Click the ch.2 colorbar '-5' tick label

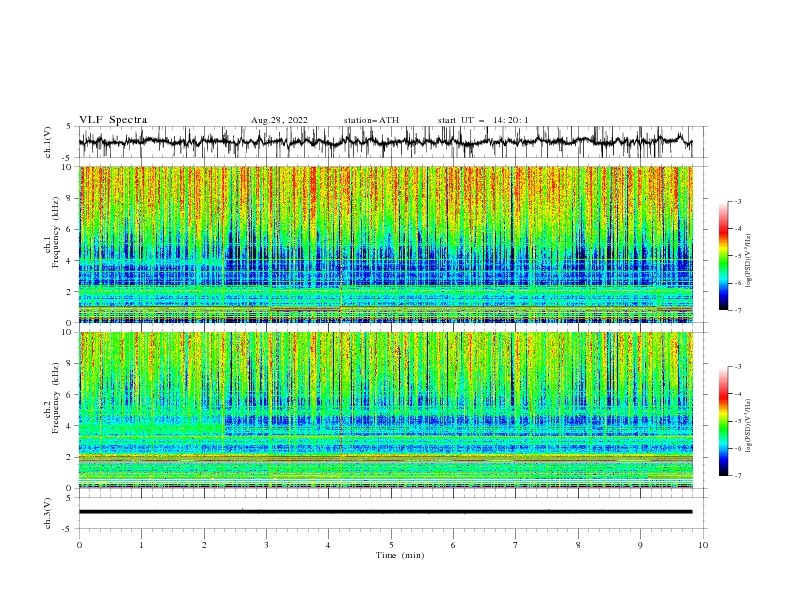[x=737, y=421]
